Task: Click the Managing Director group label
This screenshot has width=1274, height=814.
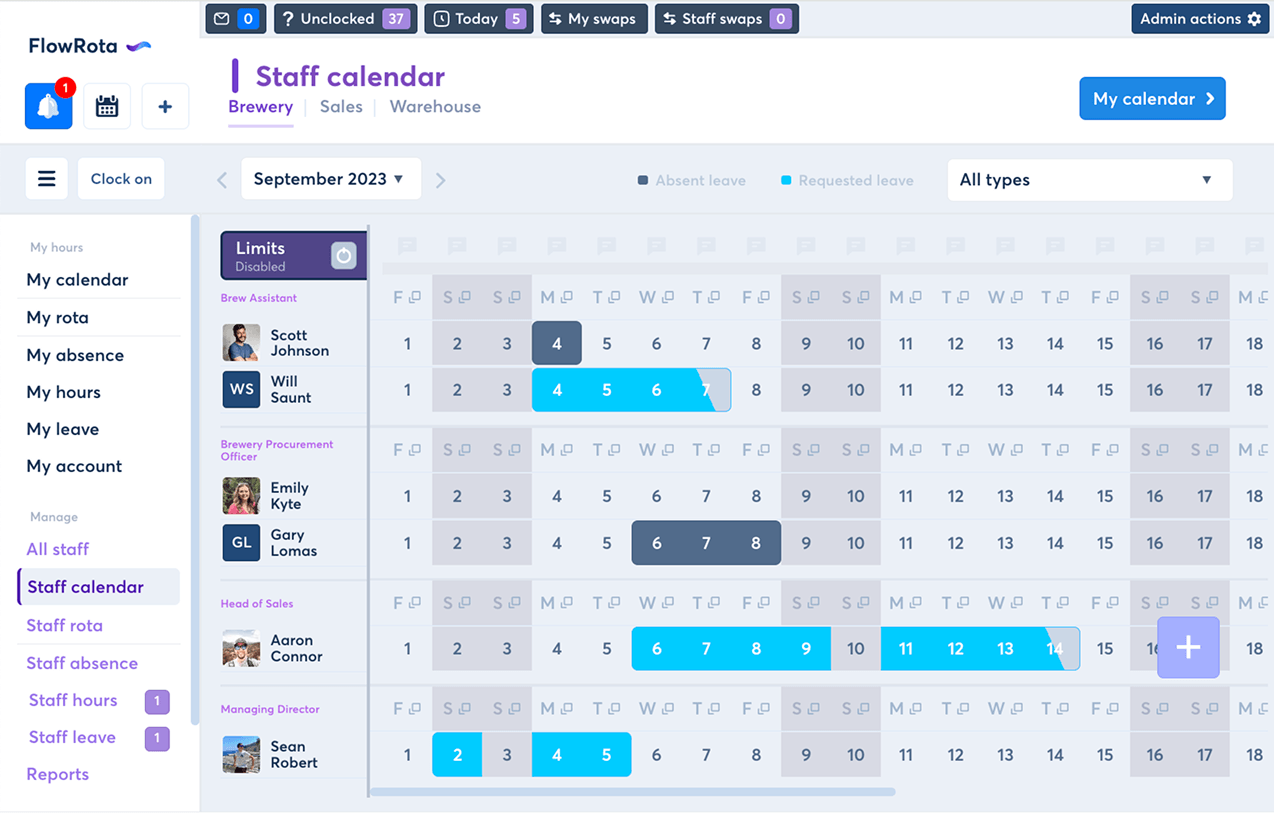Action: (x=270, y=709)
